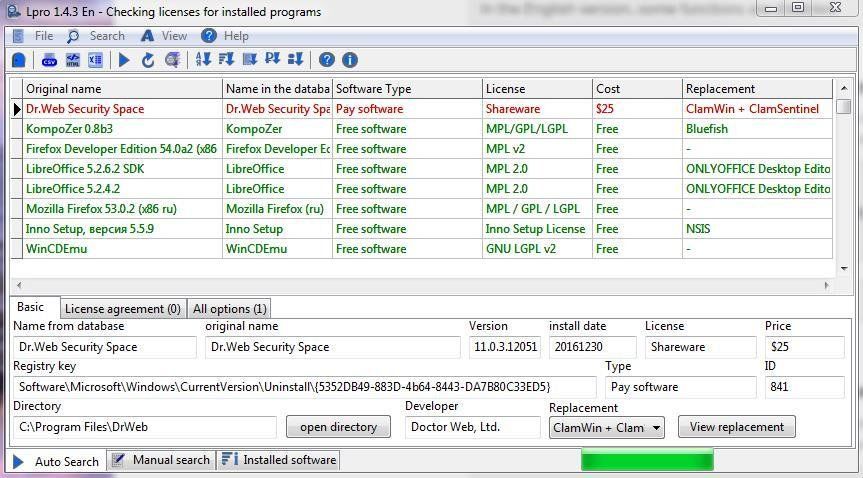
Task: Click the Type field showing Pay software
Action: [681, 387]
